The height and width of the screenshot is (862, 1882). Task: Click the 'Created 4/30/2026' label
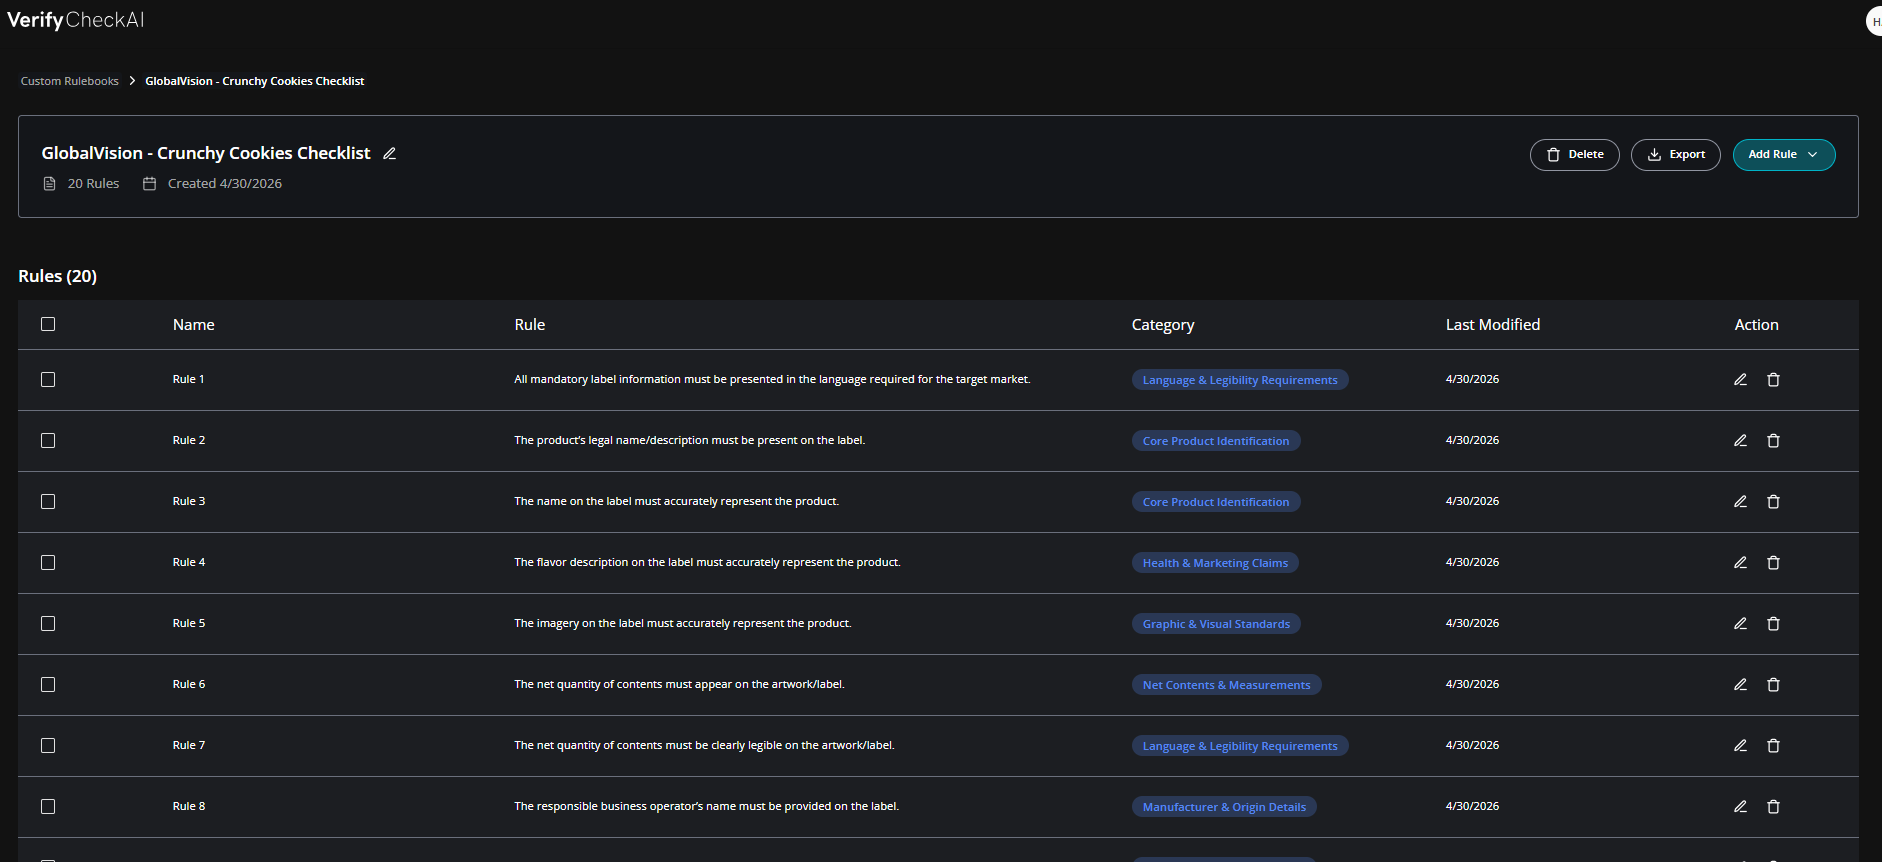pos(225,184)
